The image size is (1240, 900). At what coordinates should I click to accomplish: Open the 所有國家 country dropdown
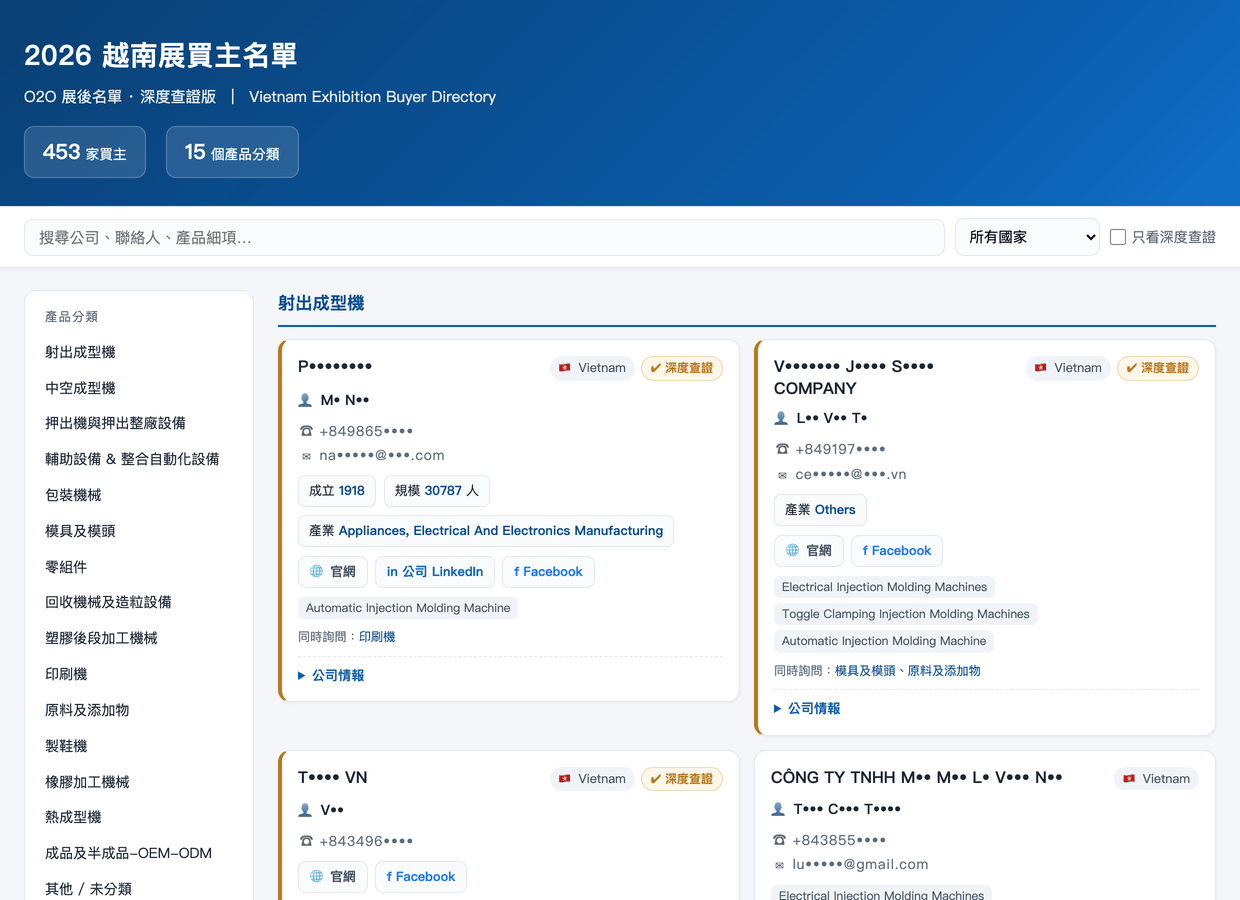[1027, 237]
